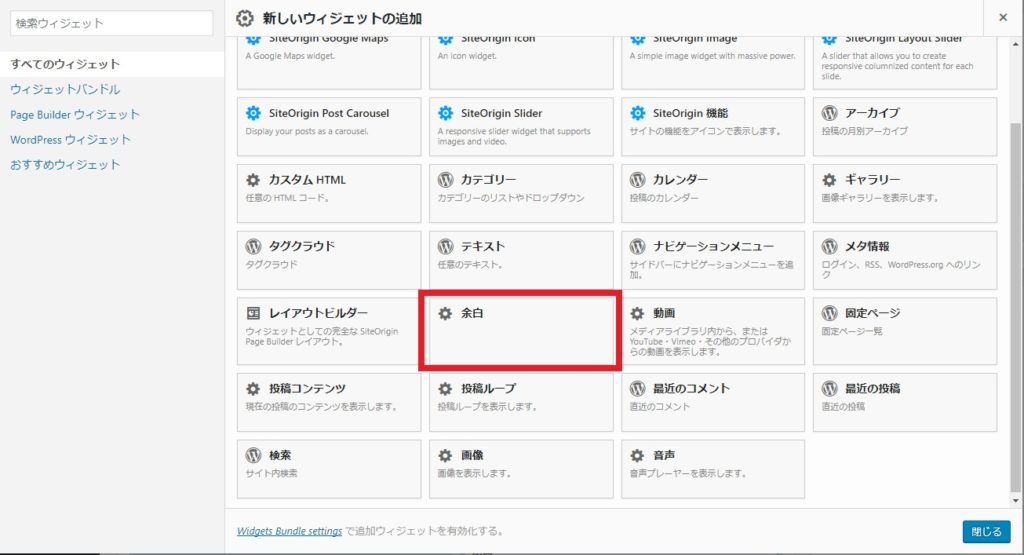Screen dimensions: 1024x555
Task: Click the gear icon beside 余白
Action: (445, 313)
